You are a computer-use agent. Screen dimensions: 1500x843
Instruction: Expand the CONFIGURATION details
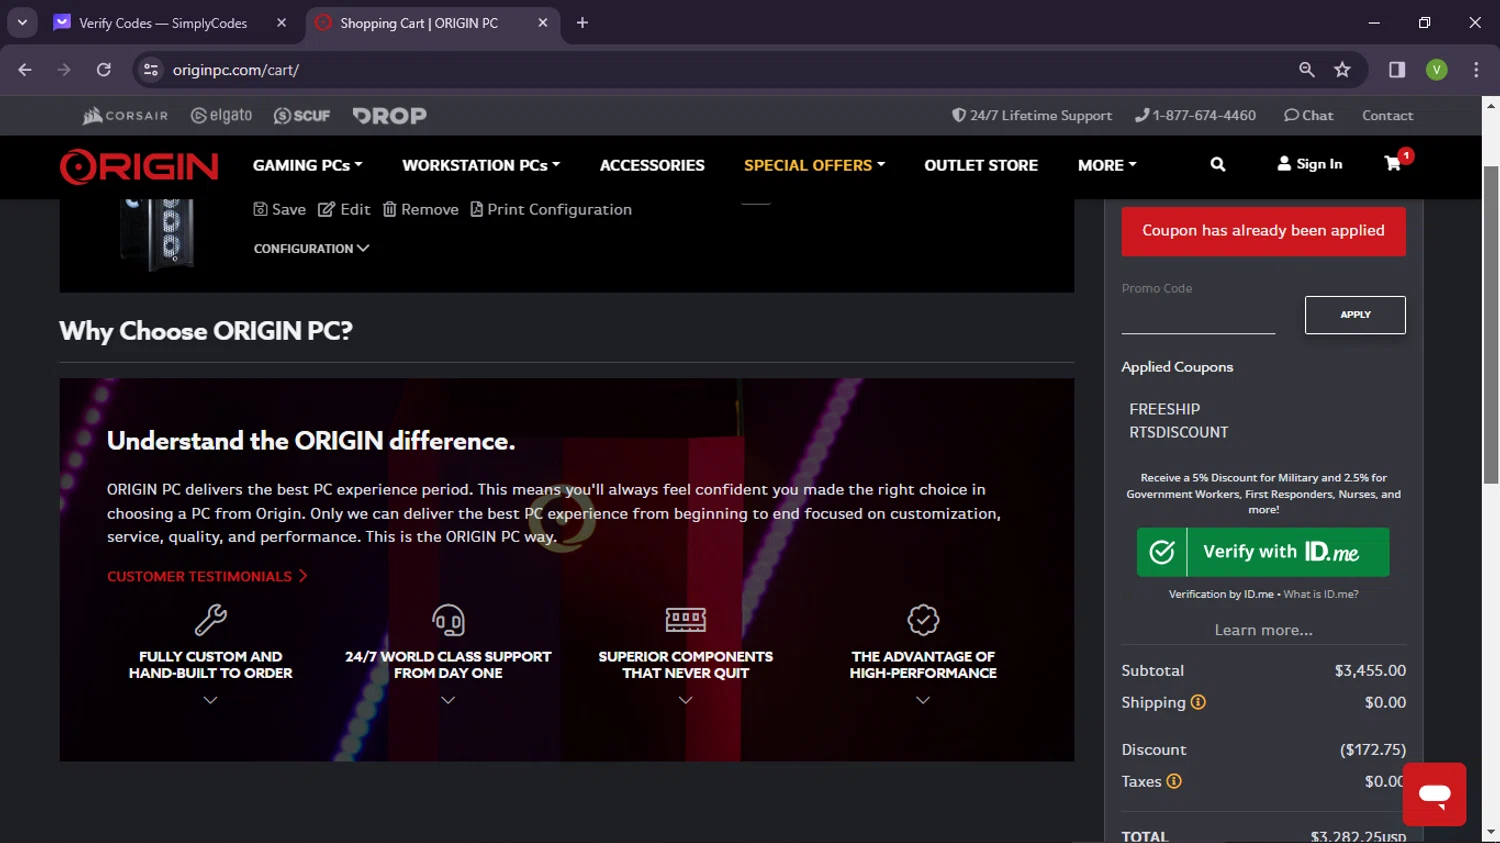311,248
